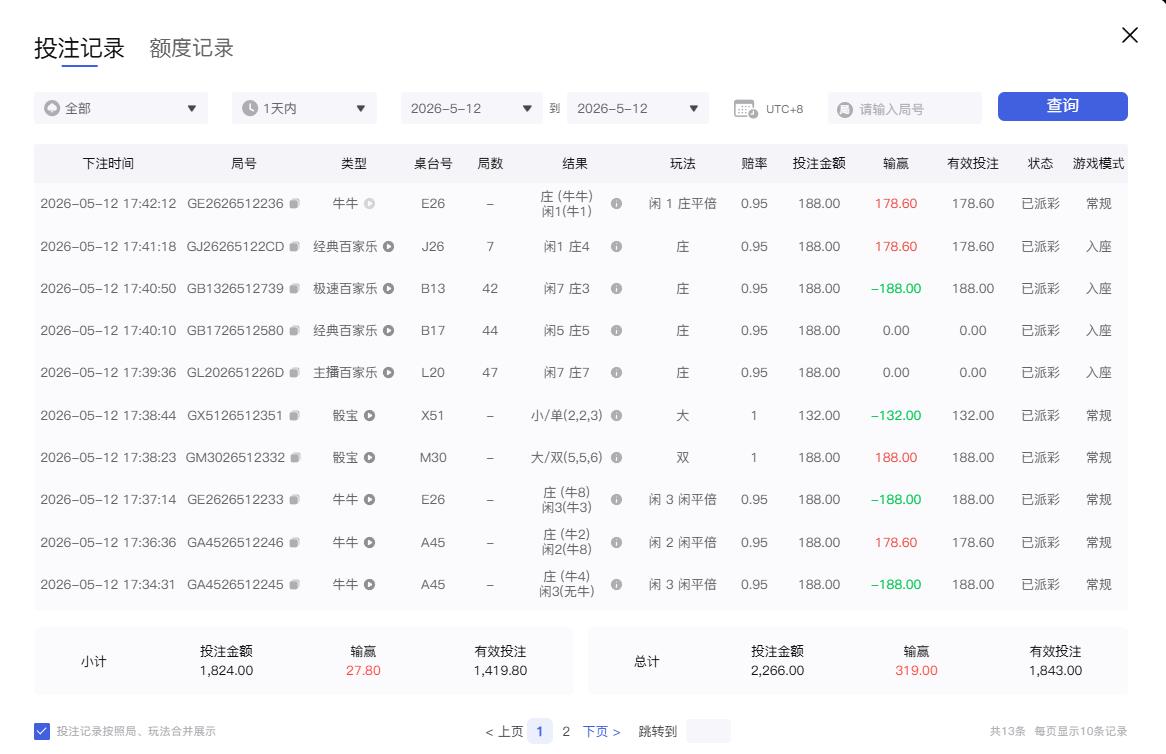Select 主播百家乐 type text
1166x754 pixels.
pos(345,373)
